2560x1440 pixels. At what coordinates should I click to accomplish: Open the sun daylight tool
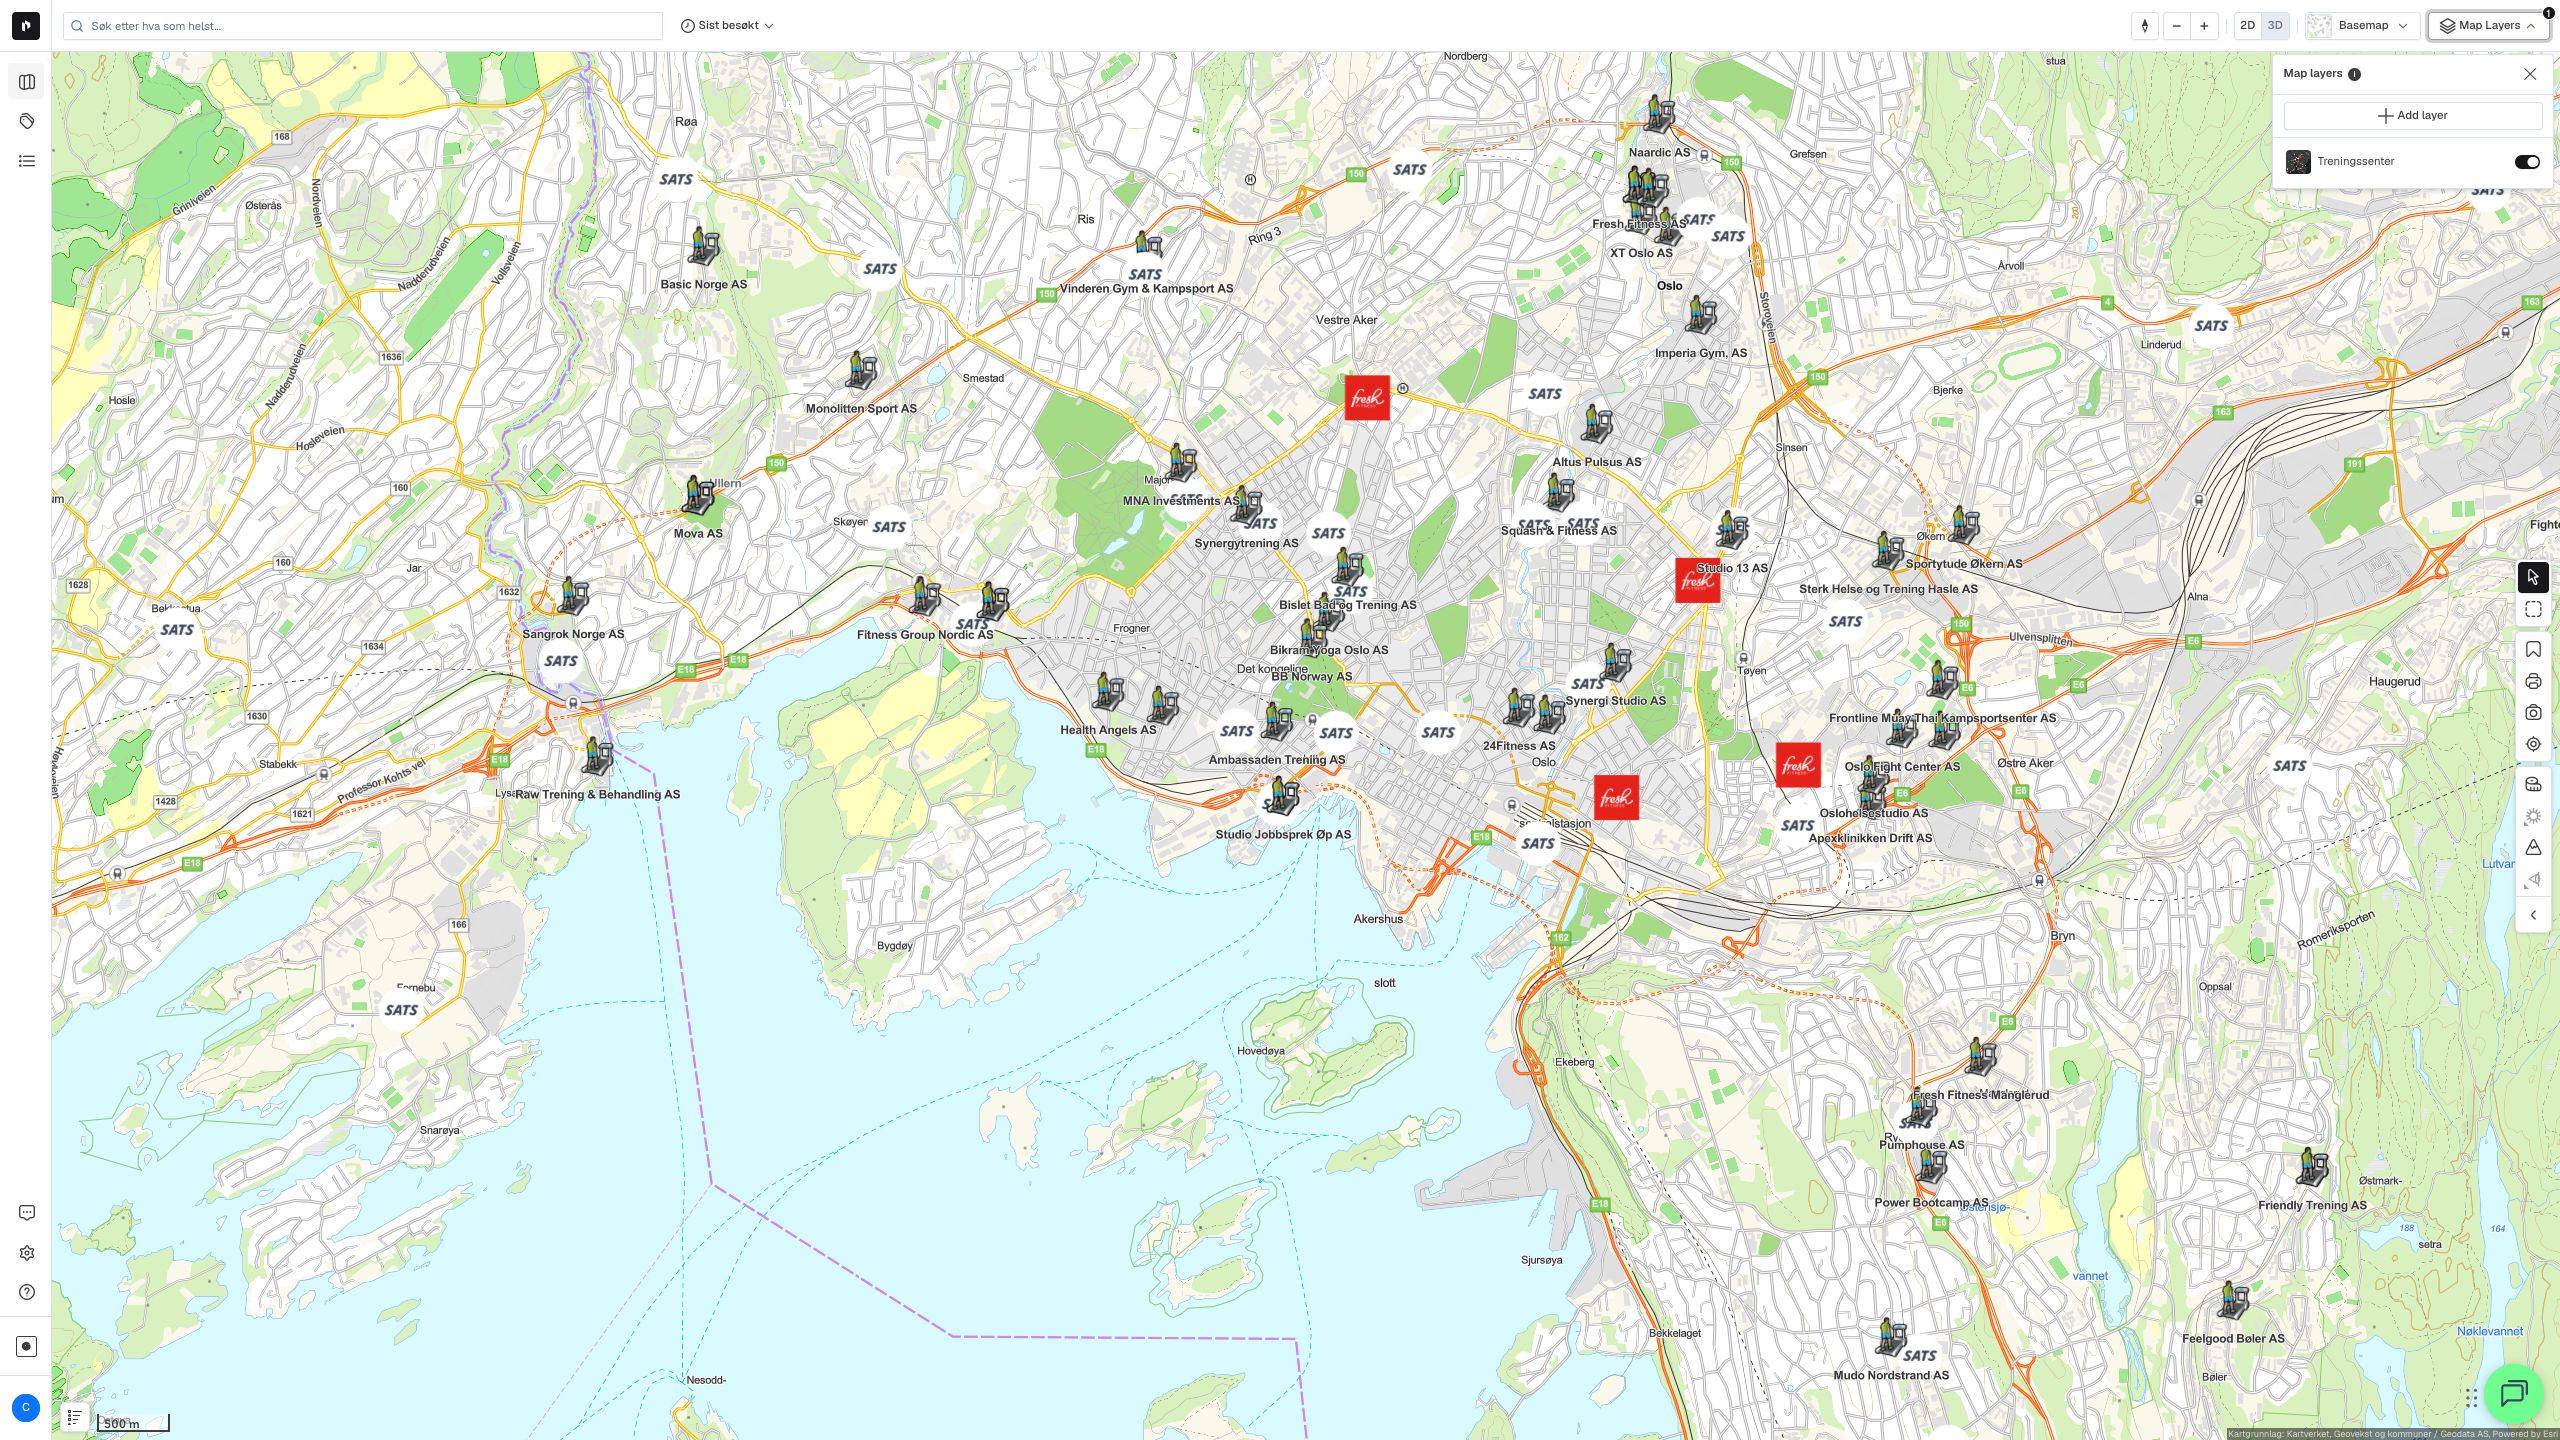2533,817
